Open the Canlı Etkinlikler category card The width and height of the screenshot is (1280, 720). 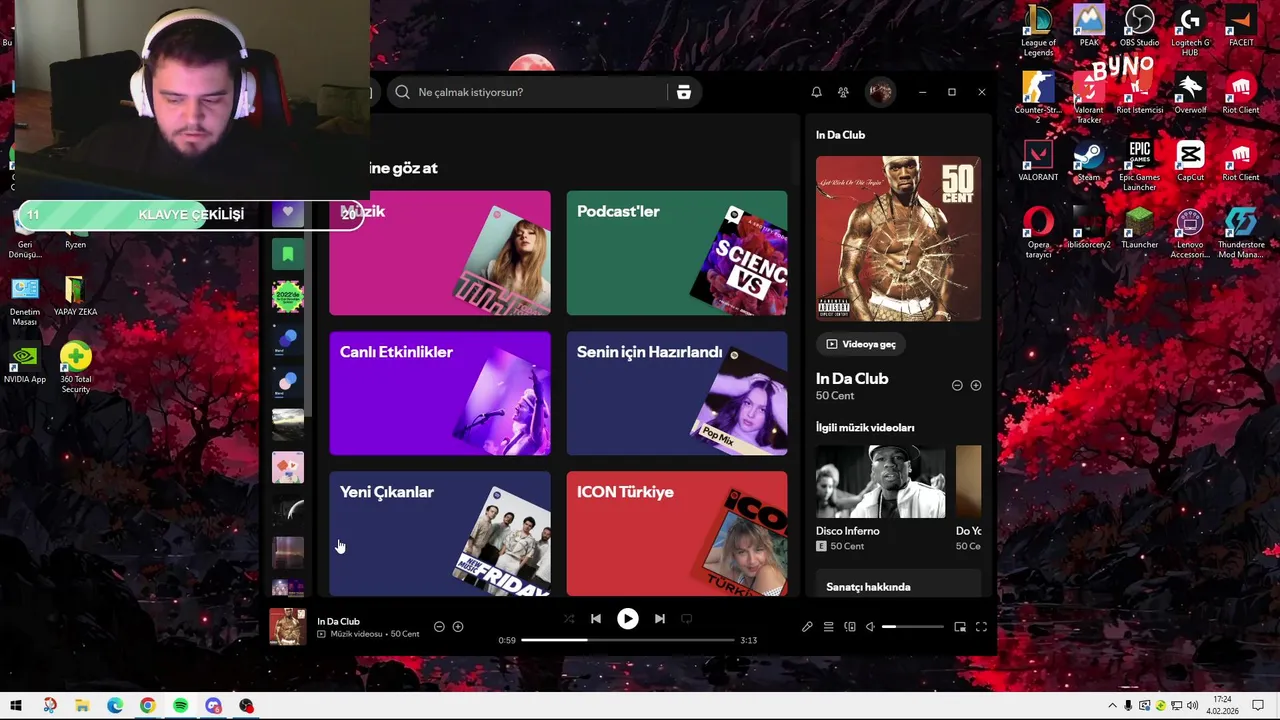coord(440,393)
